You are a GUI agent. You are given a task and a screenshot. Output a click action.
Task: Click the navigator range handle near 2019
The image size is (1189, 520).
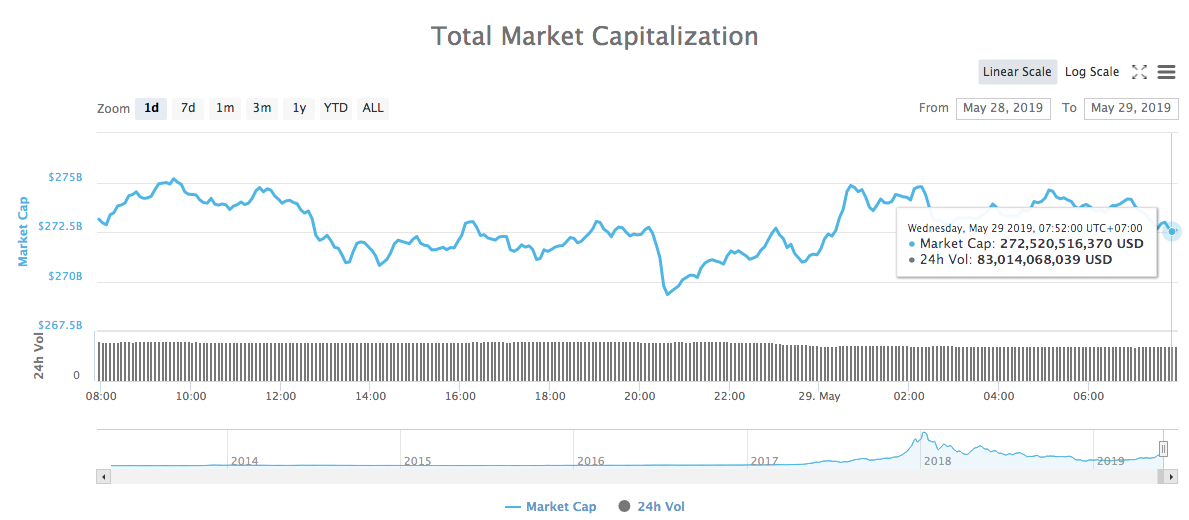click(1163, 448)
